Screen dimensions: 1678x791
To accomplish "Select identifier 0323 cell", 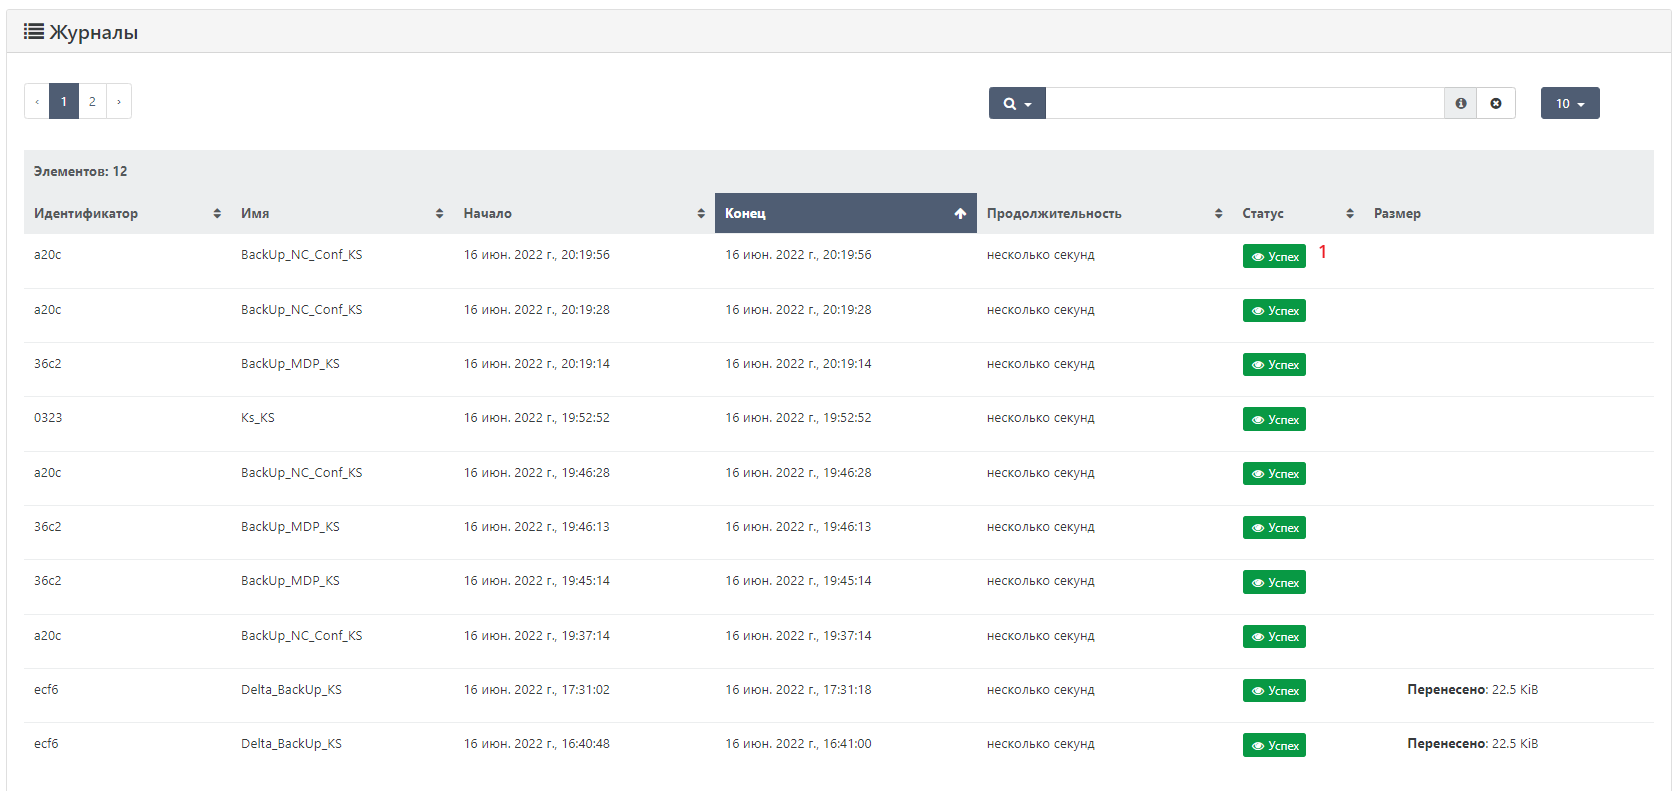I will pos(48,418).
